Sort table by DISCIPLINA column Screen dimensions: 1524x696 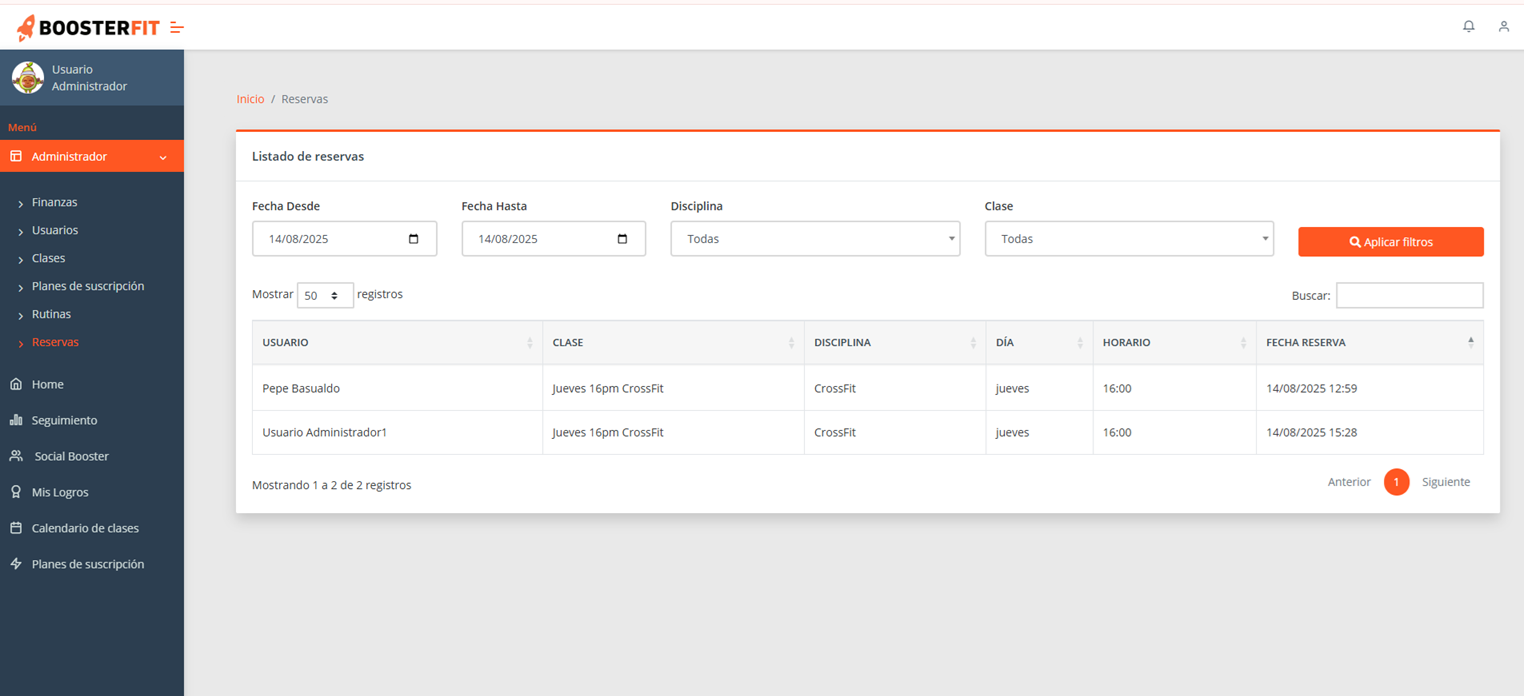tap(895, 342)
